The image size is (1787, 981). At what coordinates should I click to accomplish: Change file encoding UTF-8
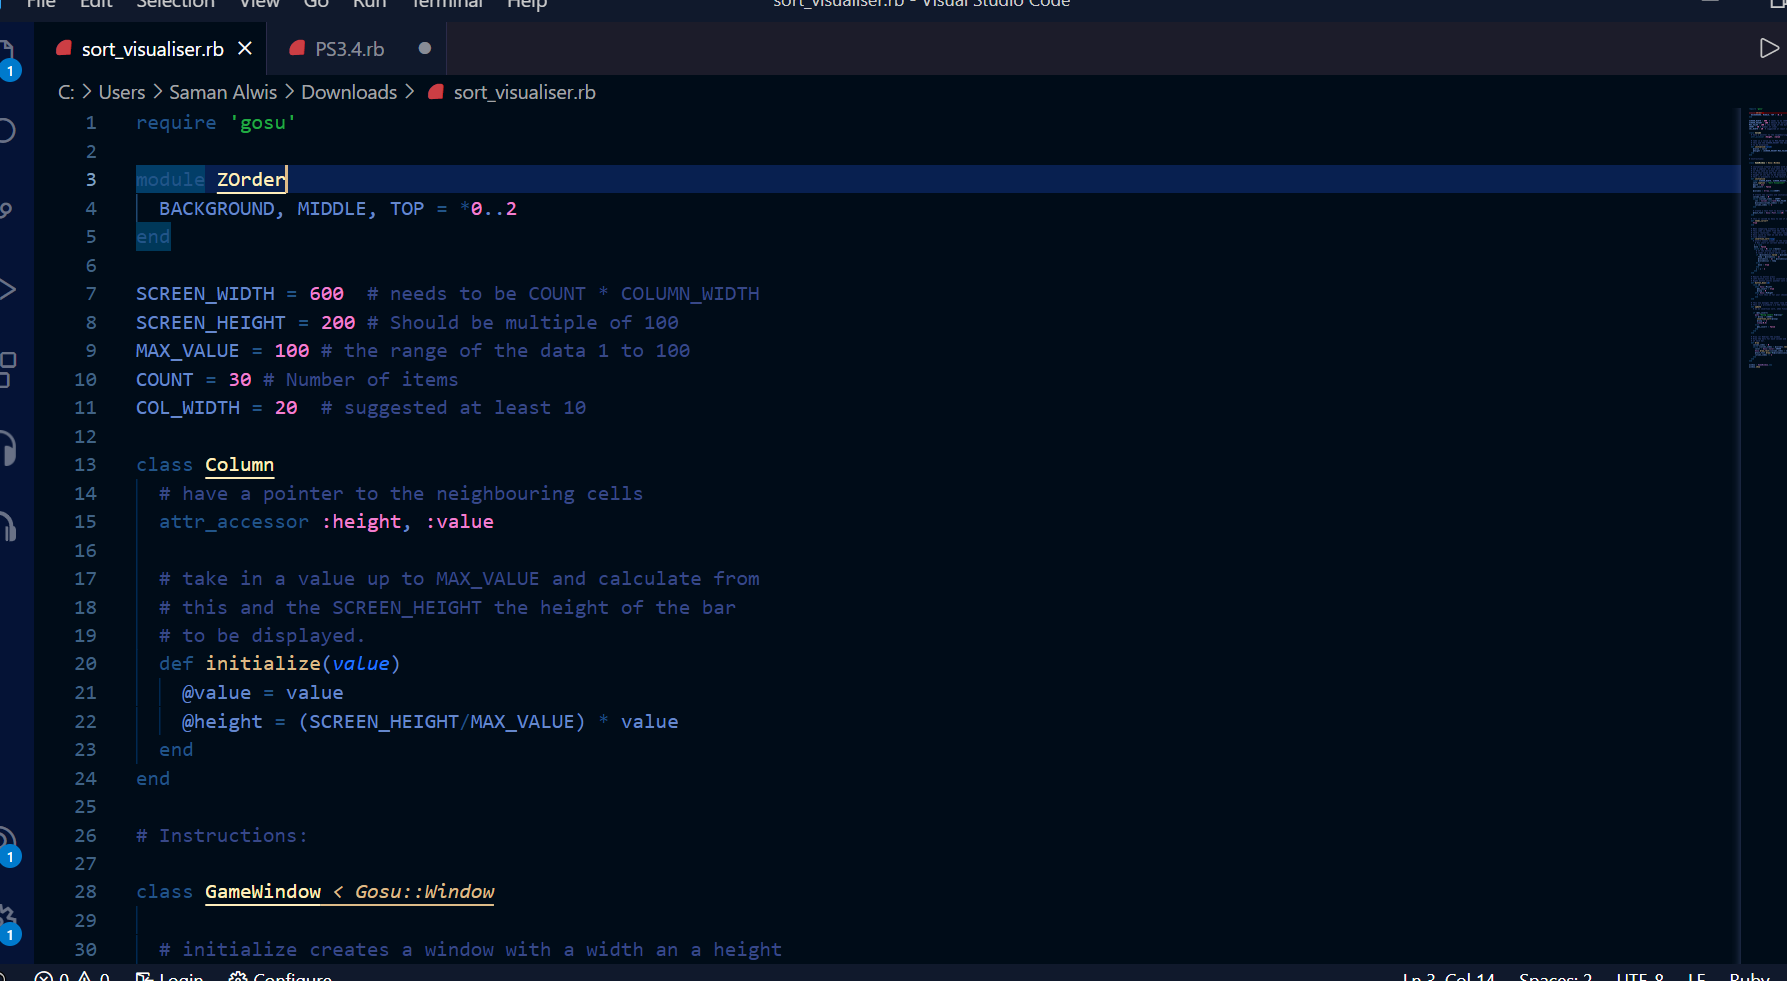pos(1640,976)
